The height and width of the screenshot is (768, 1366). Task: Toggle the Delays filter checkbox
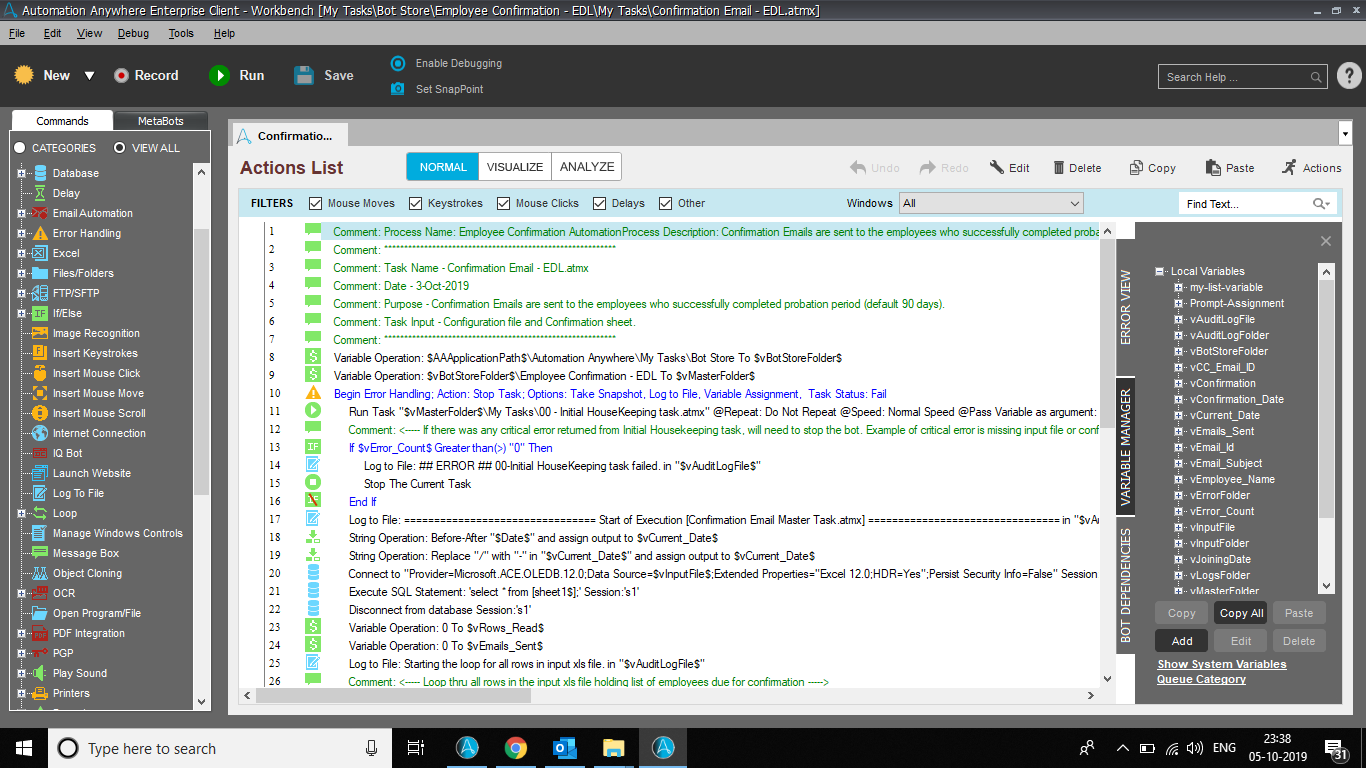[600, 203]
